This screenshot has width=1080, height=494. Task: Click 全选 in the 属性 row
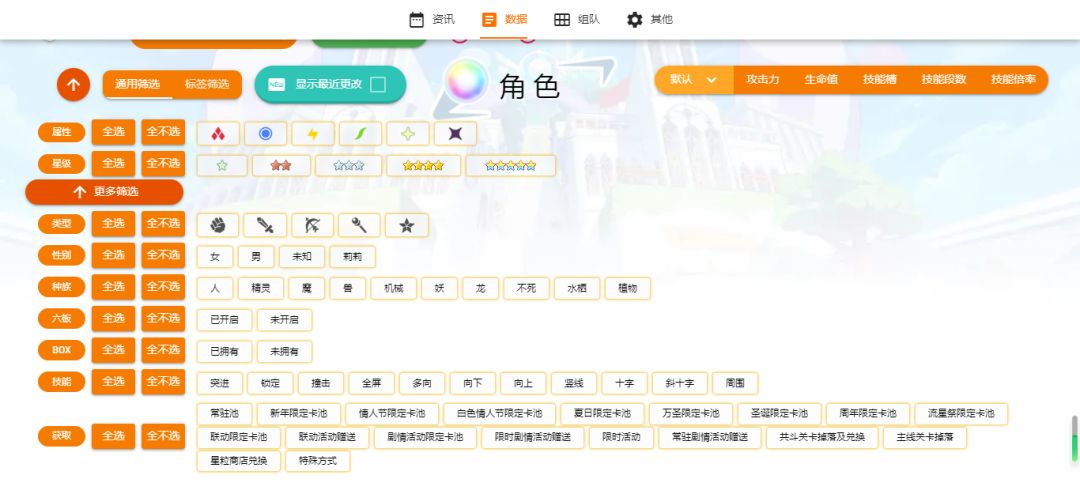(x=114, y=132)
